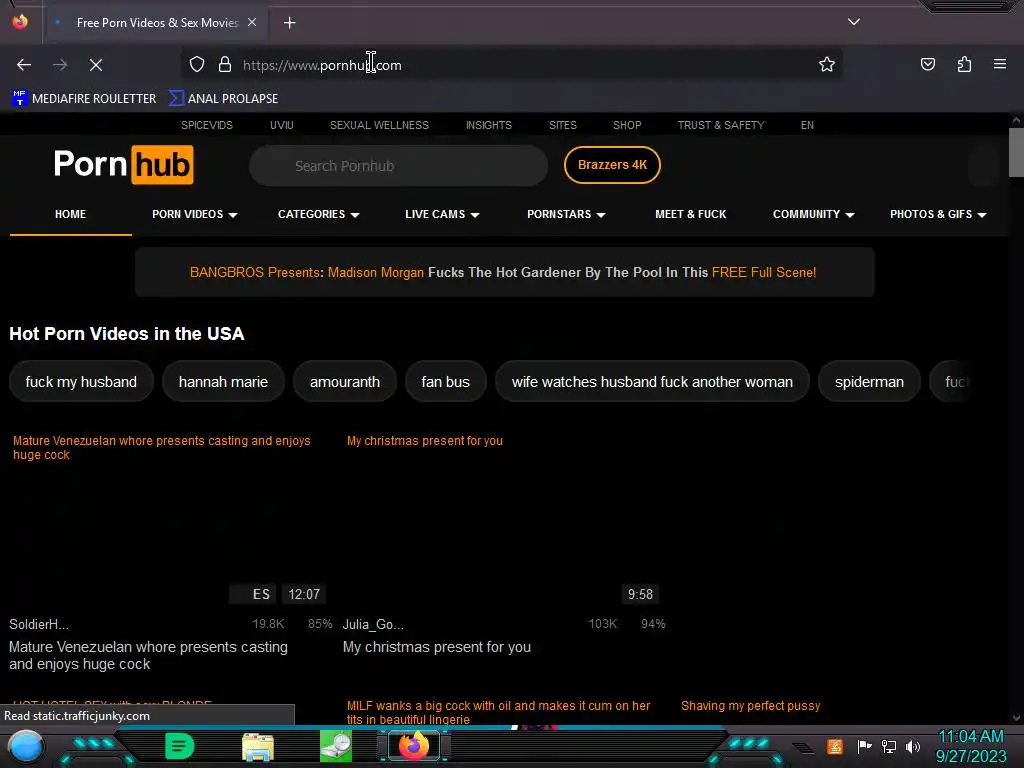This screenshot has height=768, width=1024.
Task: Open the MEDIAFIRE ROULETTER bookmark
Action: click(84, 99)
